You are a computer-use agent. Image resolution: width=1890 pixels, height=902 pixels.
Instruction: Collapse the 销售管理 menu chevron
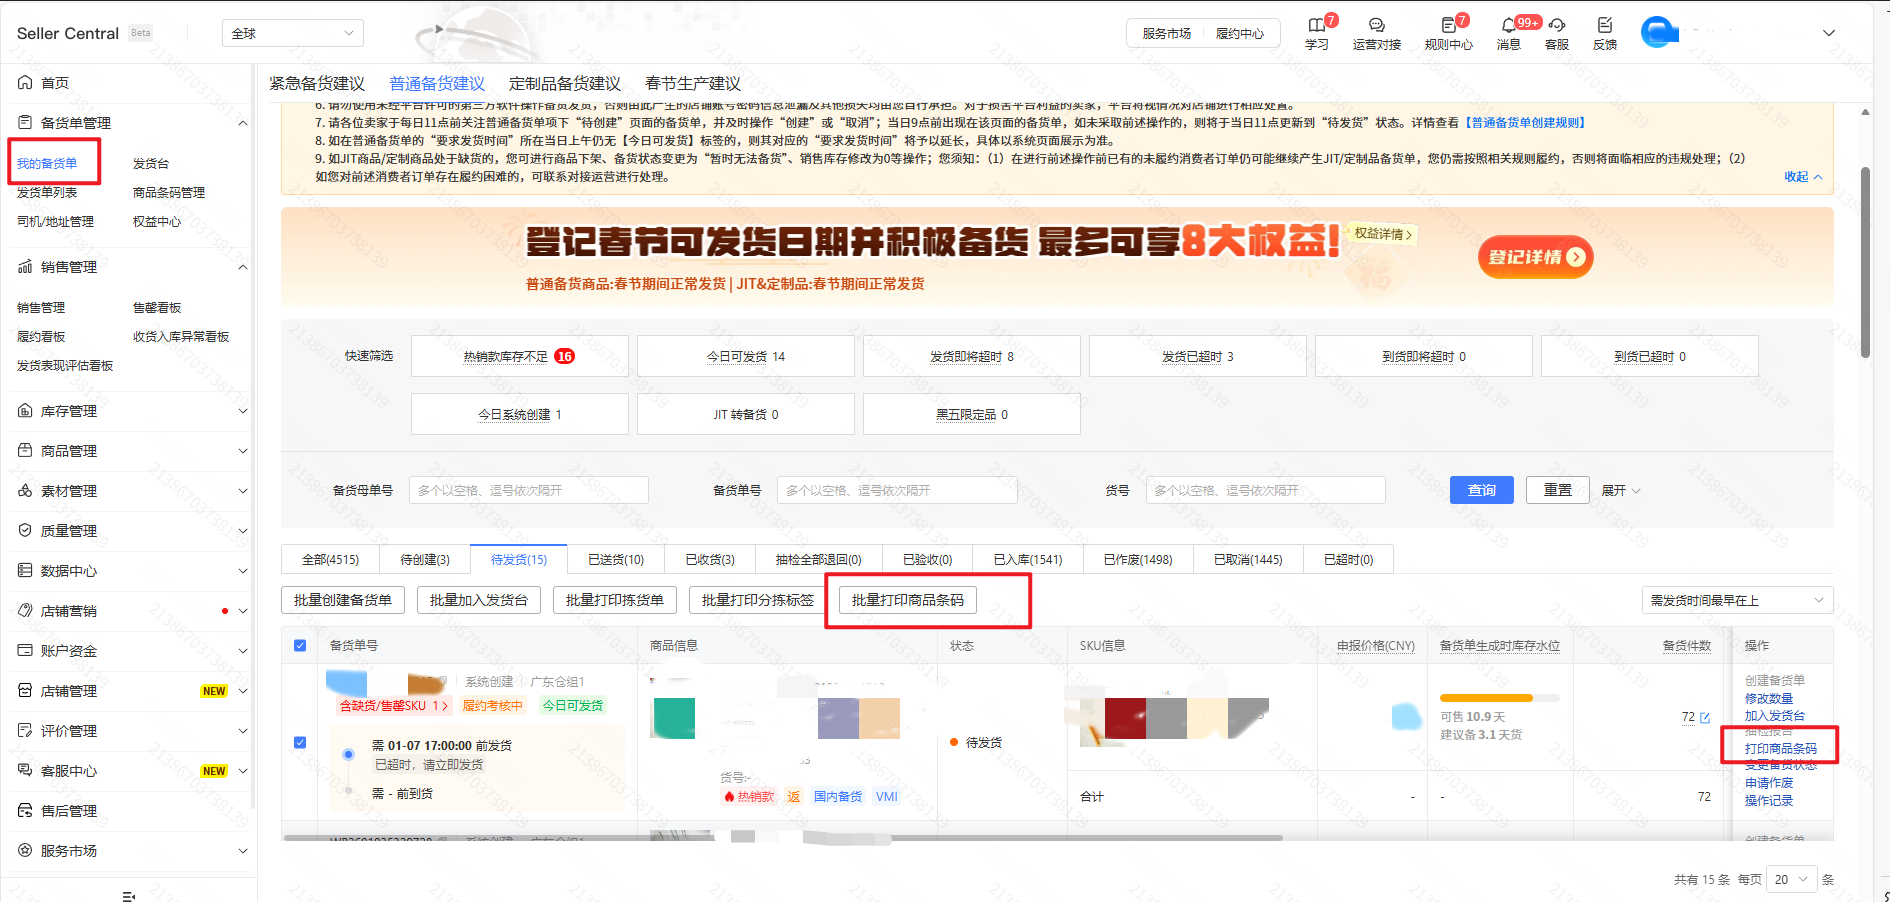pos(242,267)
